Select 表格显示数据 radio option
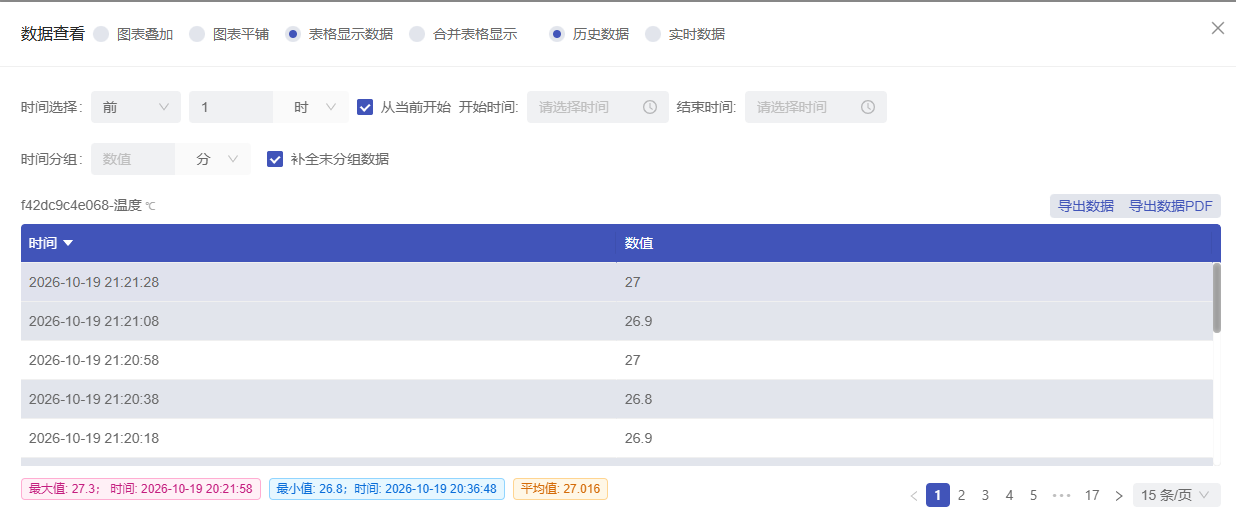 (x=293, y=34)
